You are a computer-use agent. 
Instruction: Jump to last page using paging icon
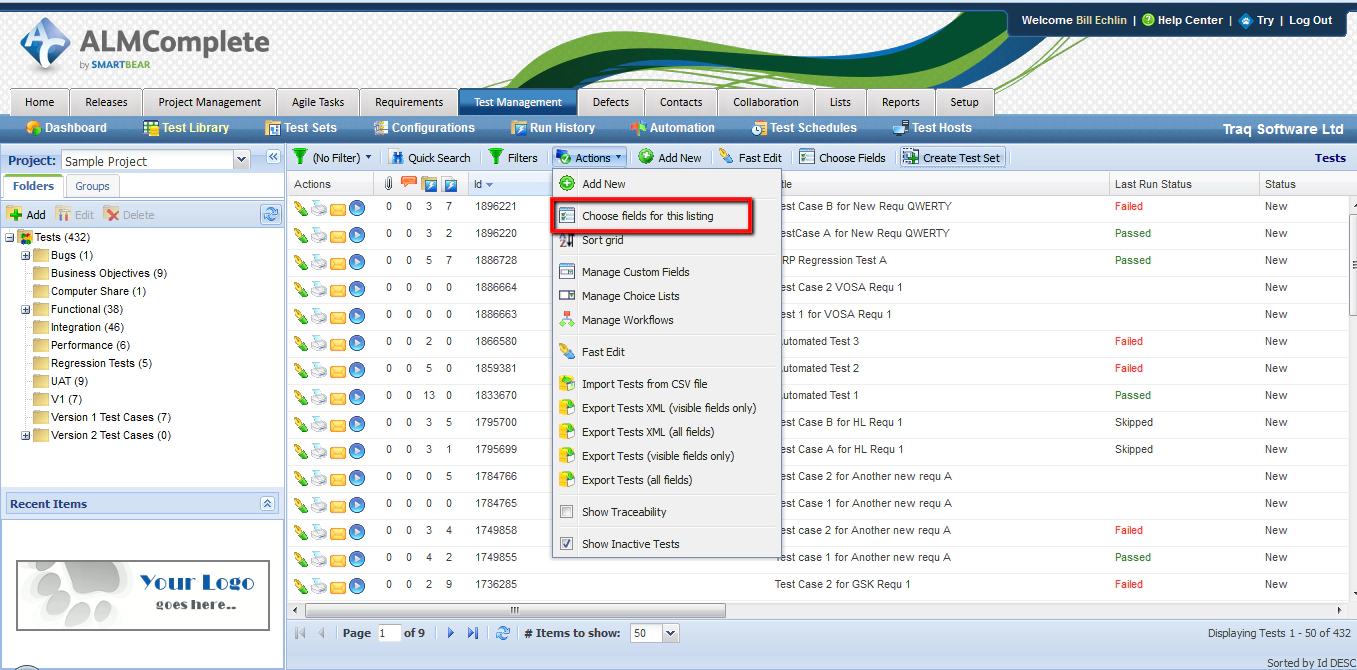click(473, 633)
